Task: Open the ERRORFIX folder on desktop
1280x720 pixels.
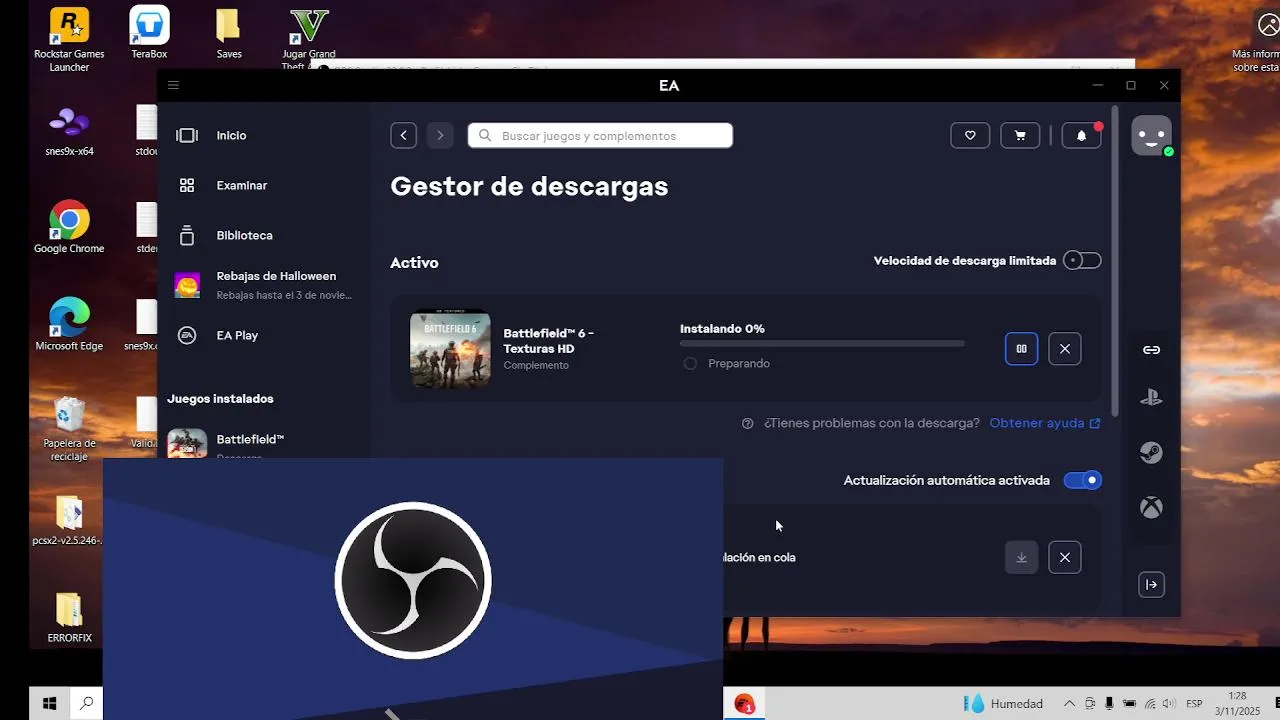Action: (69, 617)
